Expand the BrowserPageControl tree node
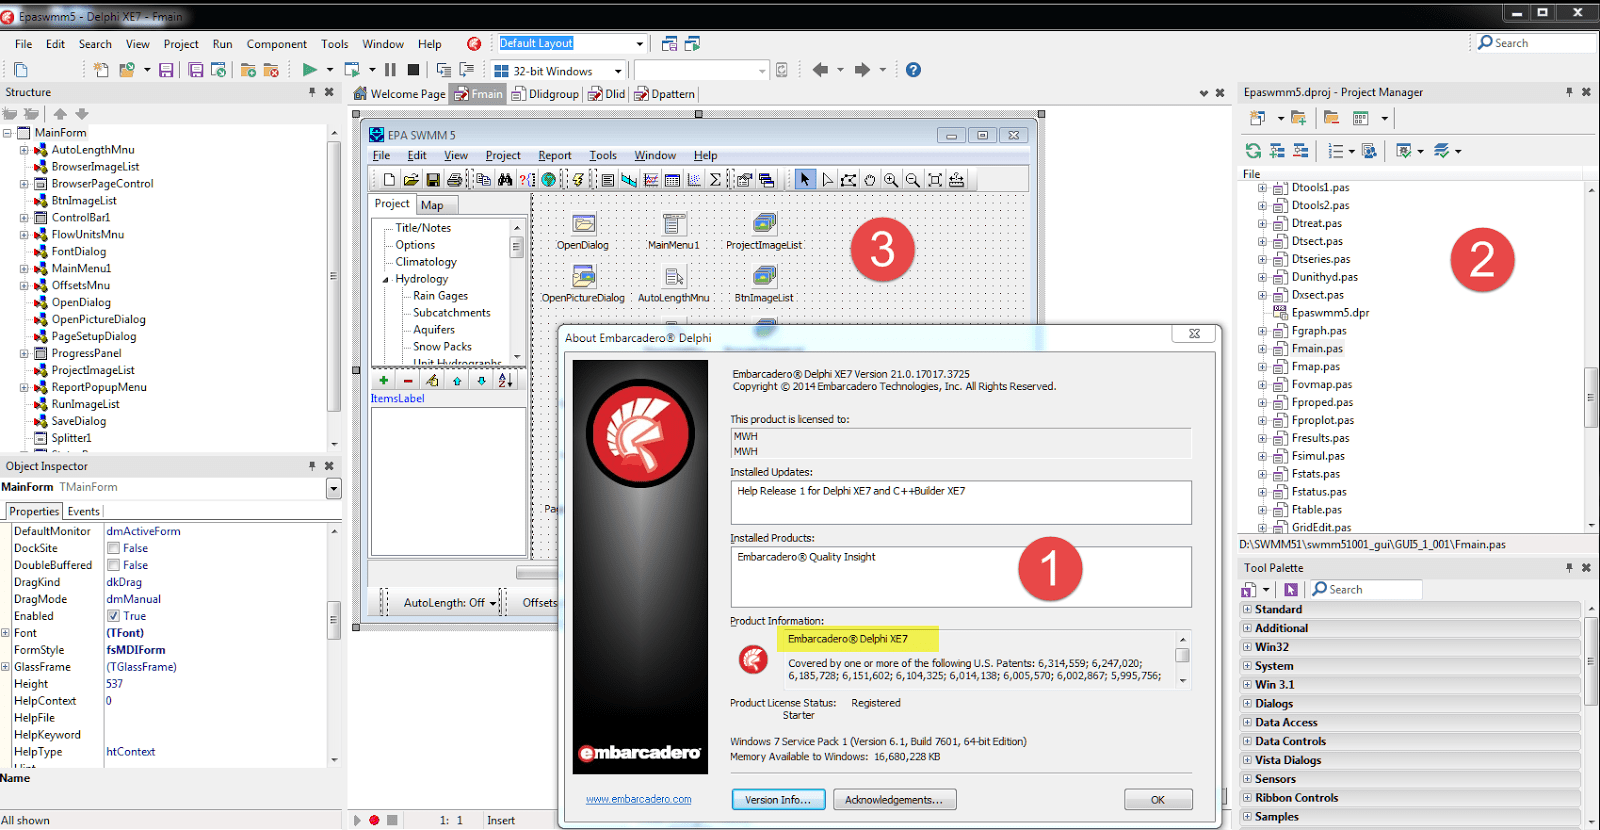 pyautogui.click(x=24, y=184)
